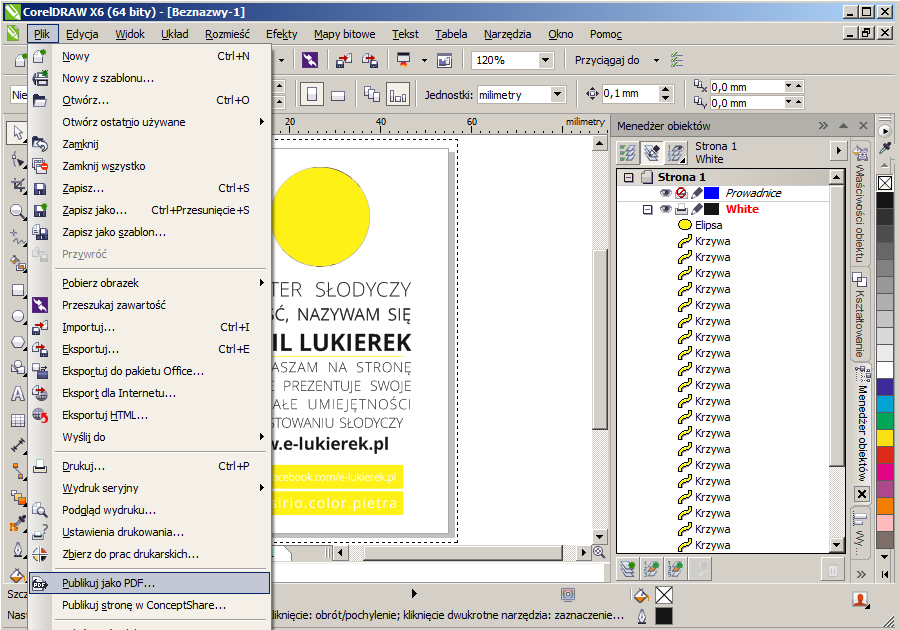Choose Eksportuj from the Plik menu
900x630 pixels.
click(x=149, y=349)
